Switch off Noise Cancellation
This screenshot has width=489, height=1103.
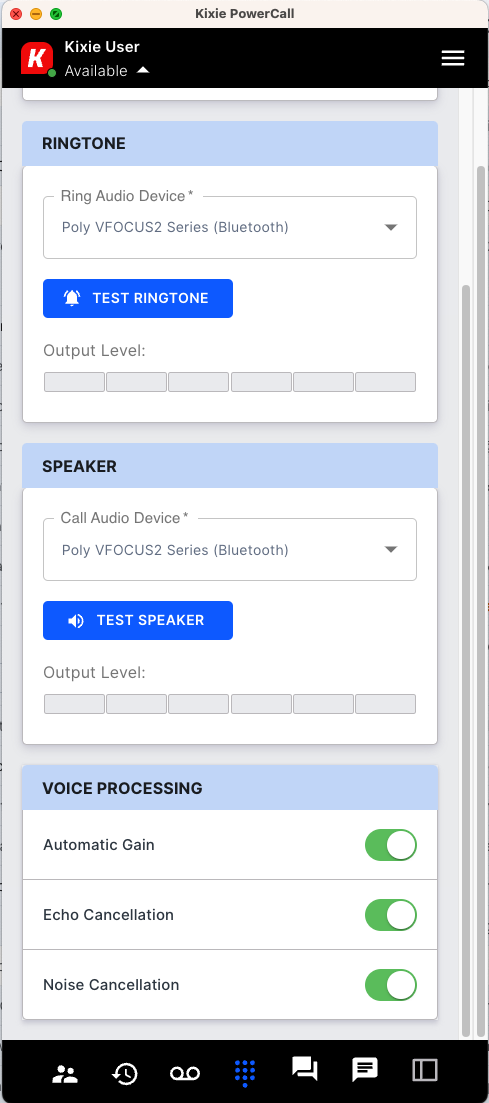390,985
